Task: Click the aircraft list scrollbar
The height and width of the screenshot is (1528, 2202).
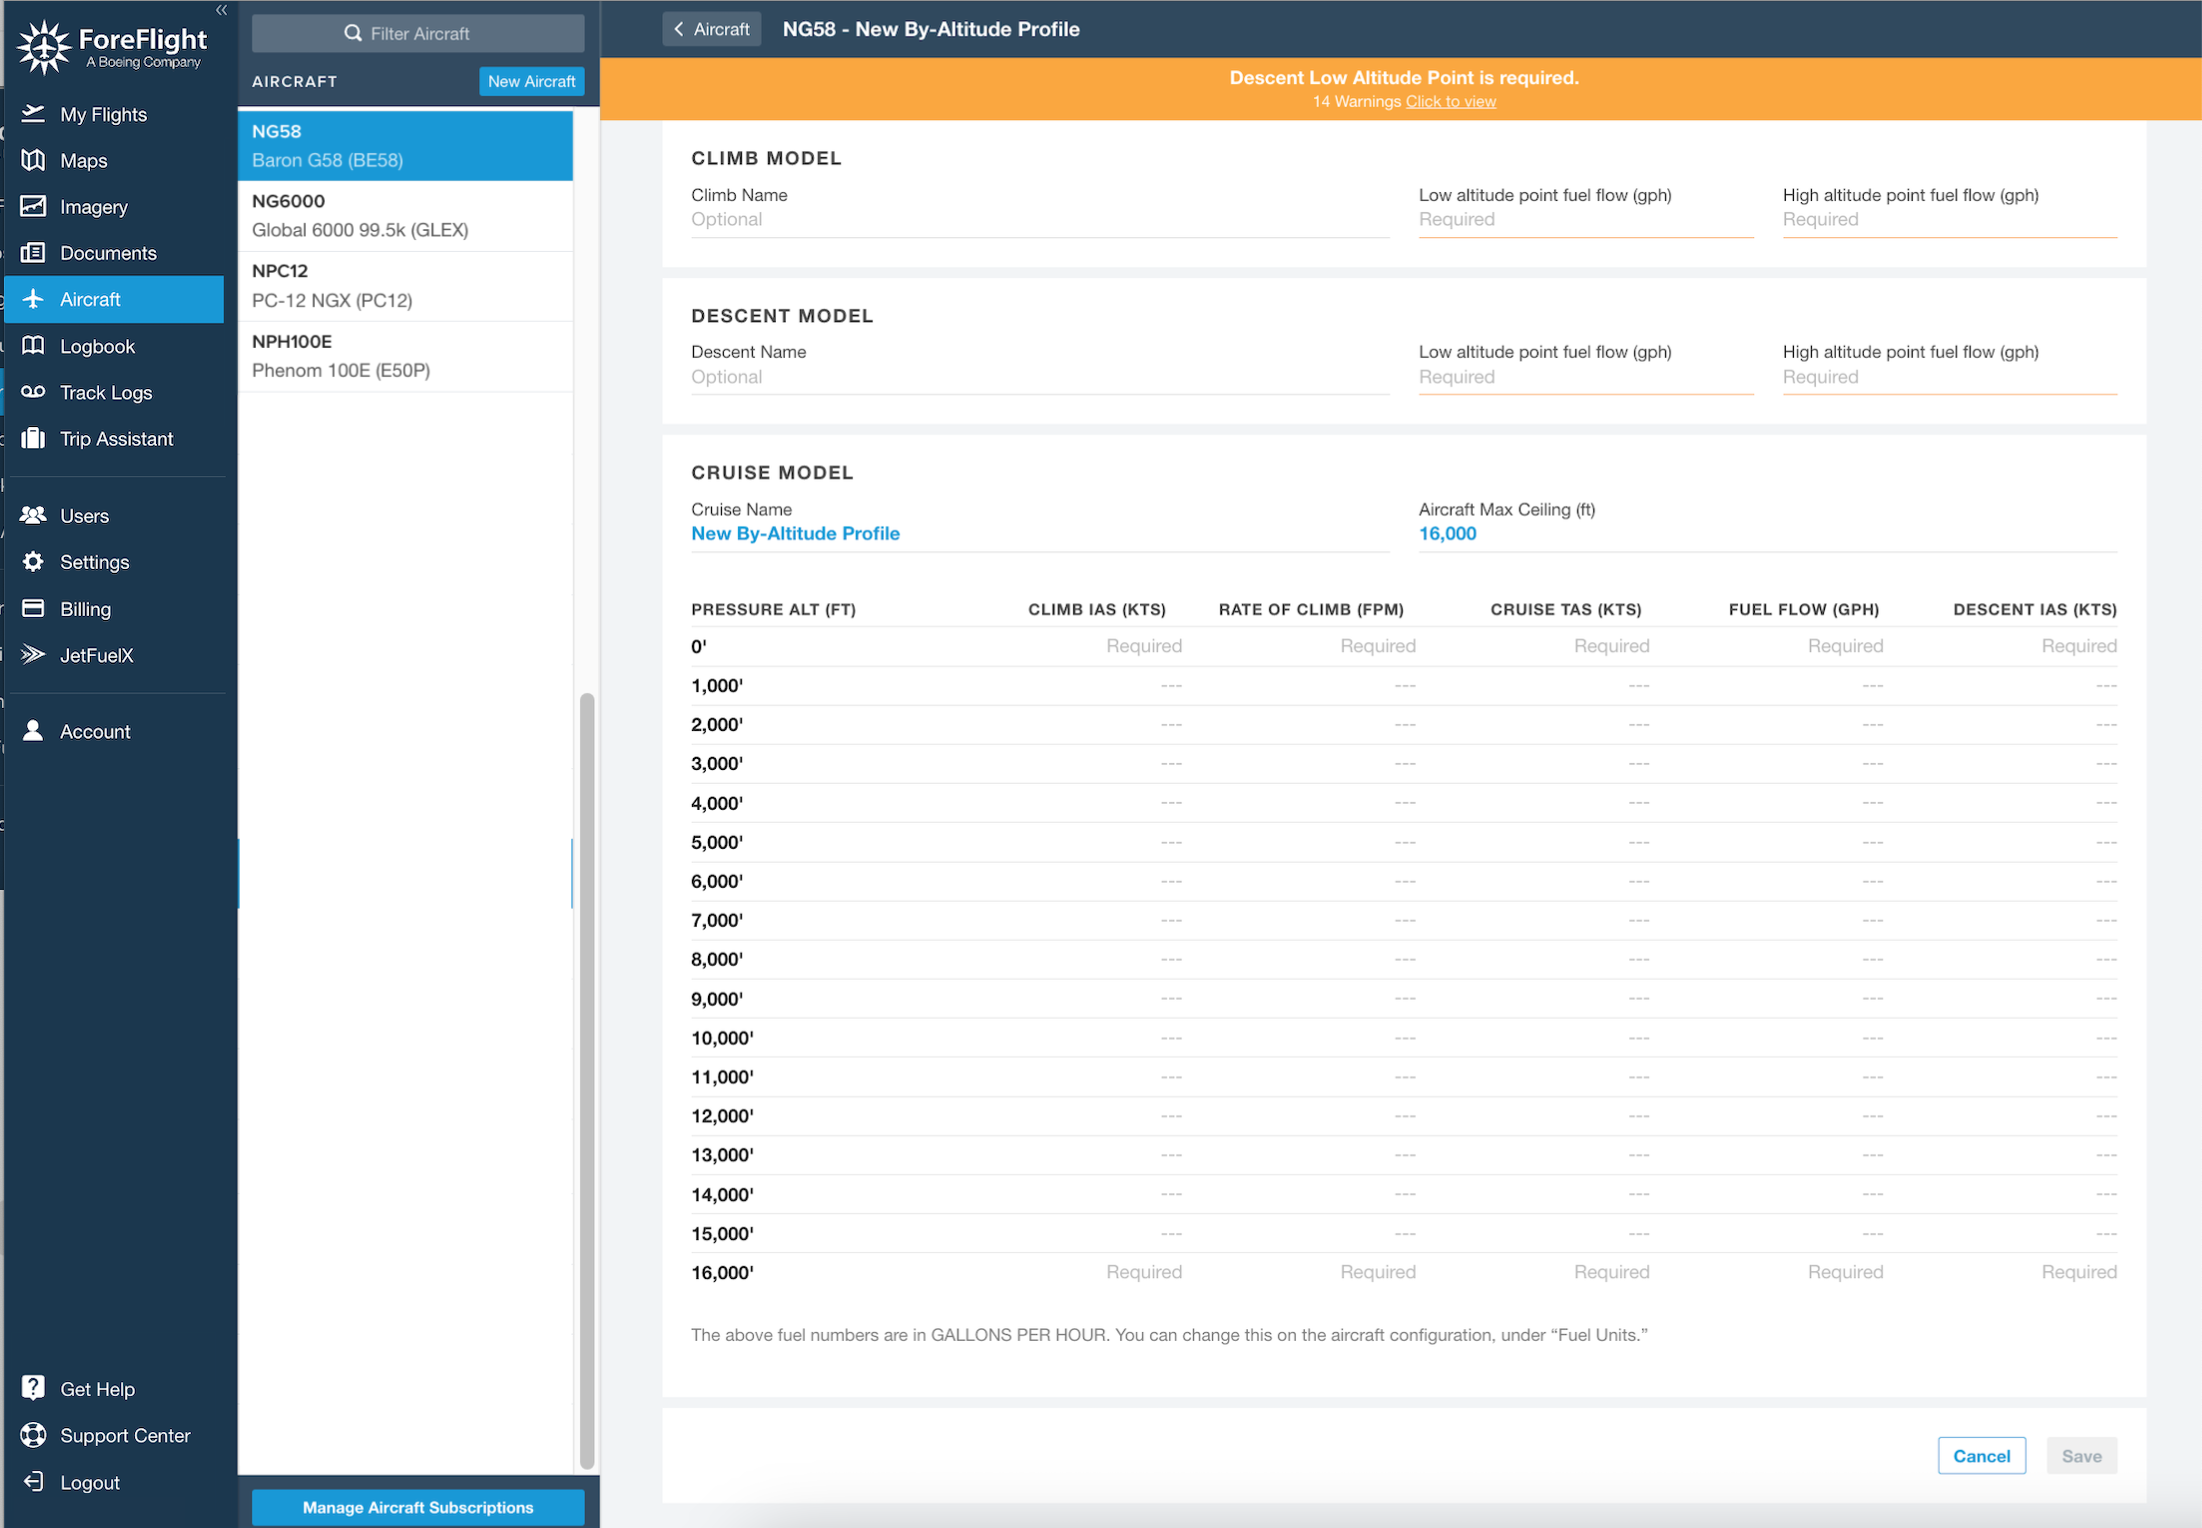Action: [587, 1080]
